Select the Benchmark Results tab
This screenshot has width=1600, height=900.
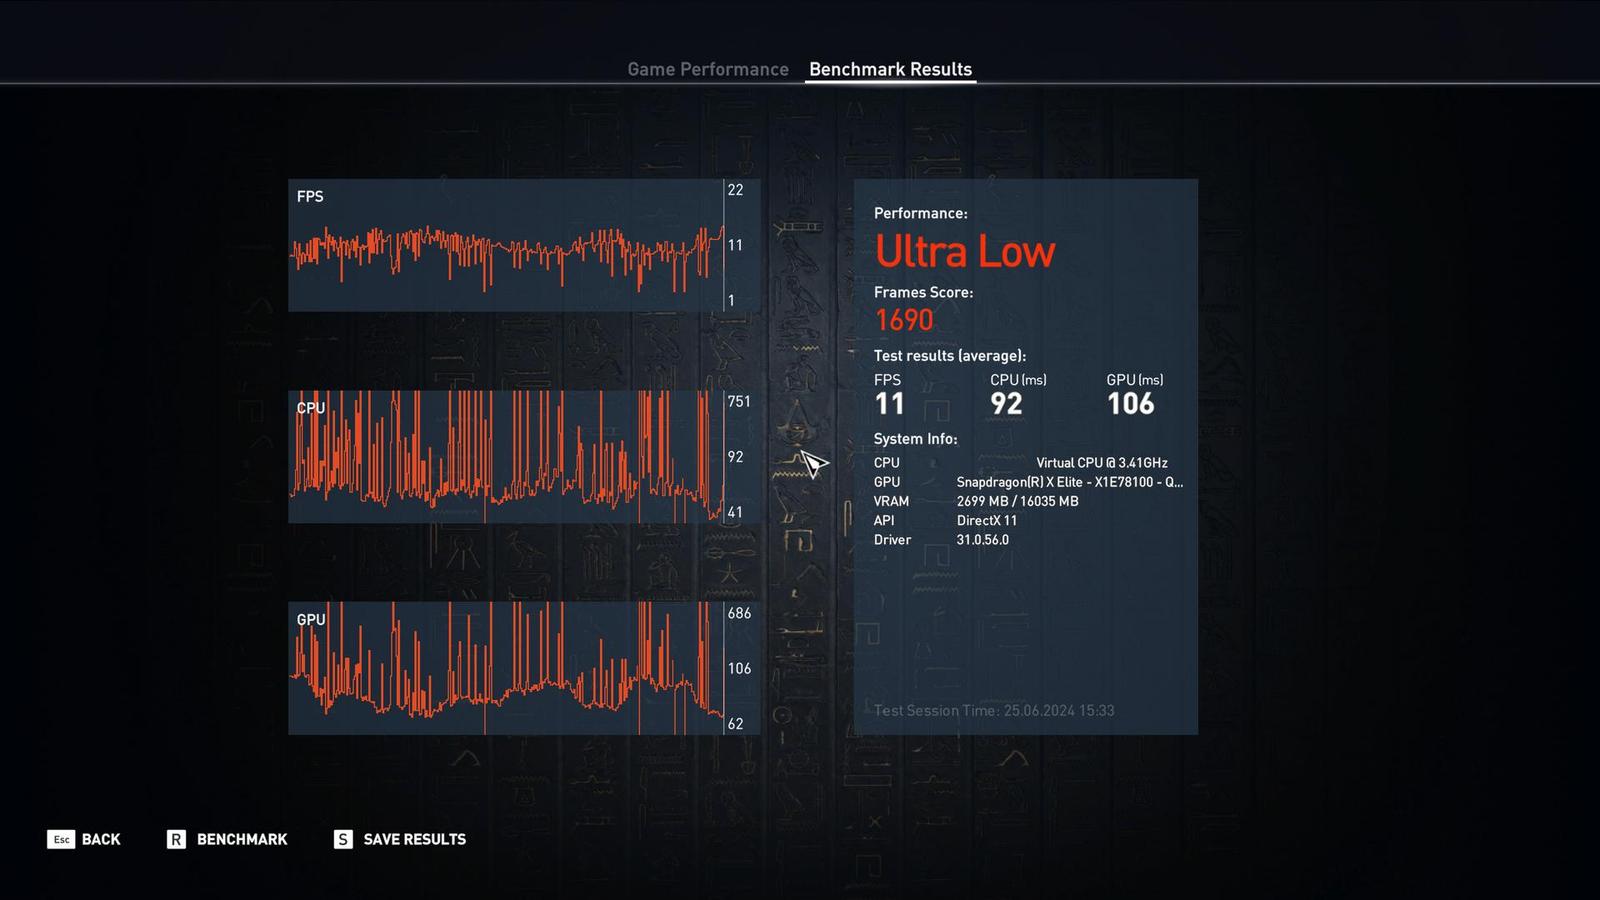click(x=890, y=69)
